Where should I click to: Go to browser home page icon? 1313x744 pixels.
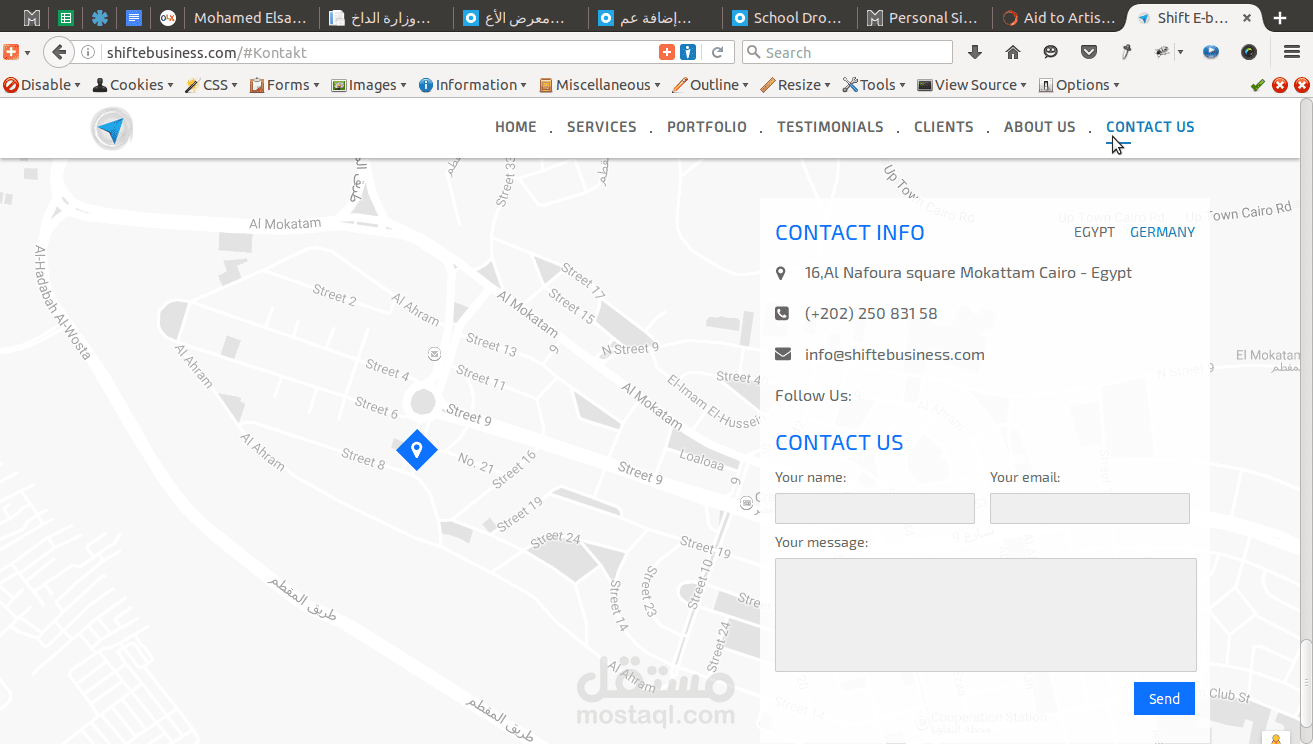(x=1013, y=52)
